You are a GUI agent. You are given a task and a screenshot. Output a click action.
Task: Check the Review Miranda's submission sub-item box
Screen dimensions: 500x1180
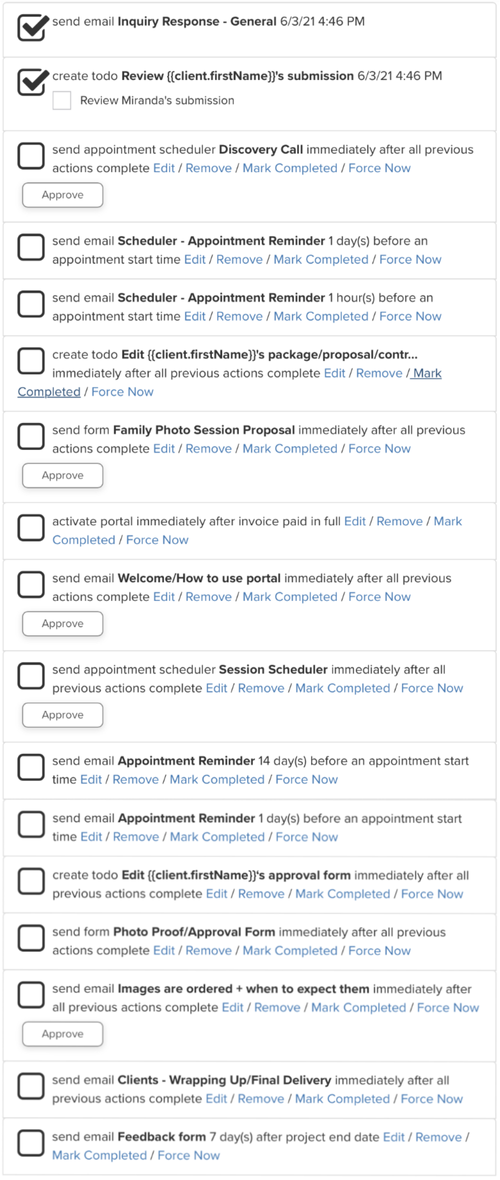point(62,100)
